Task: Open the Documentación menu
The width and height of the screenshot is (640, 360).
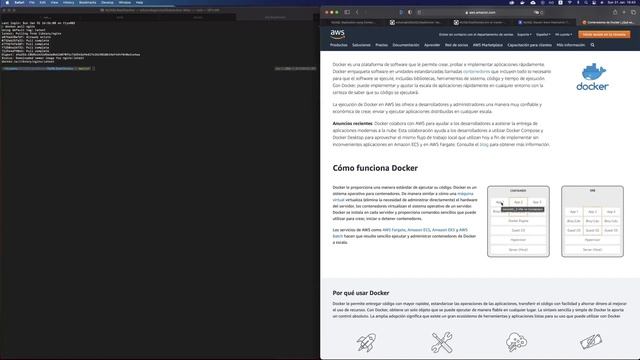Action: pos(406,45)
